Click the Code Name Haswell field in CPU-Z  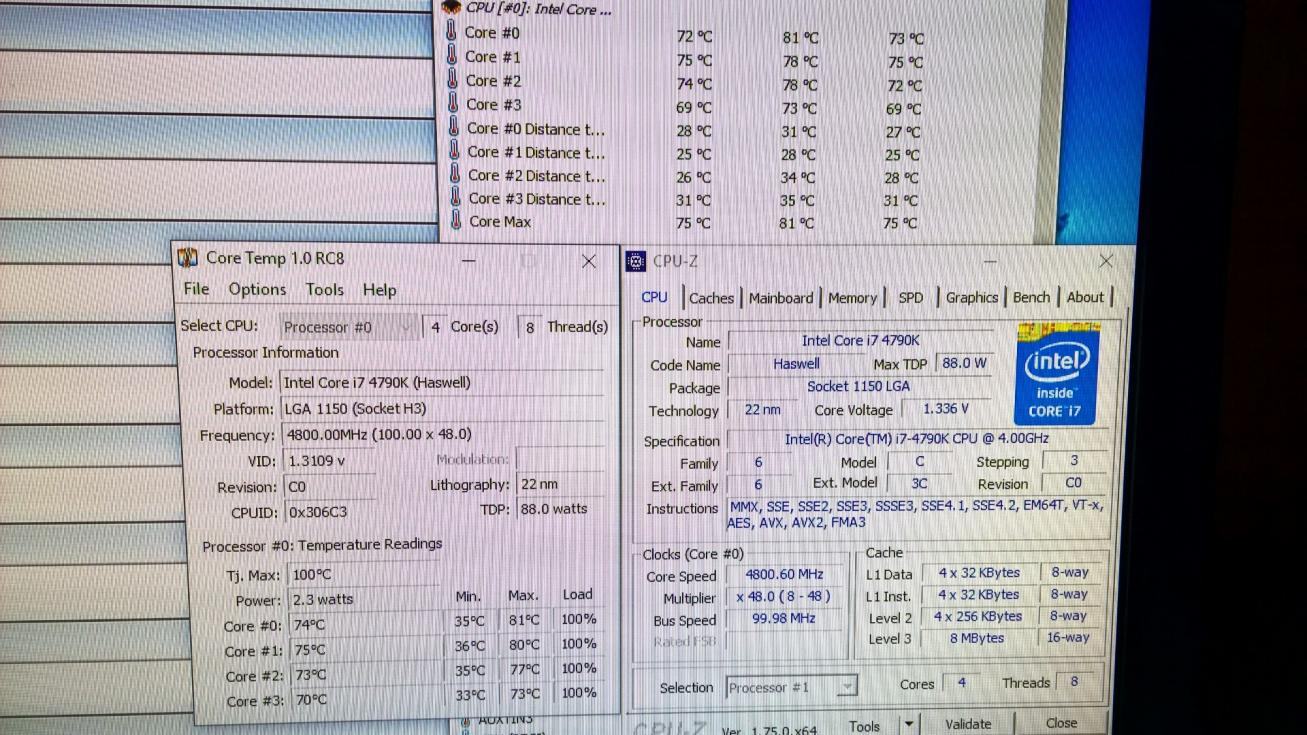click(796, 364)
